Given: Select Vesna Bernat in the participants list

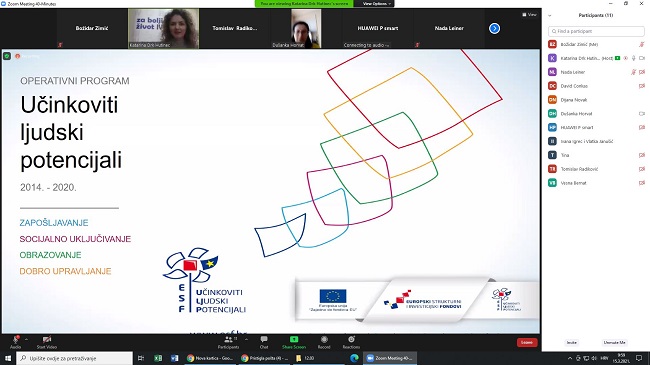Looking at the screenshot, I should click(x=596, y=183).
